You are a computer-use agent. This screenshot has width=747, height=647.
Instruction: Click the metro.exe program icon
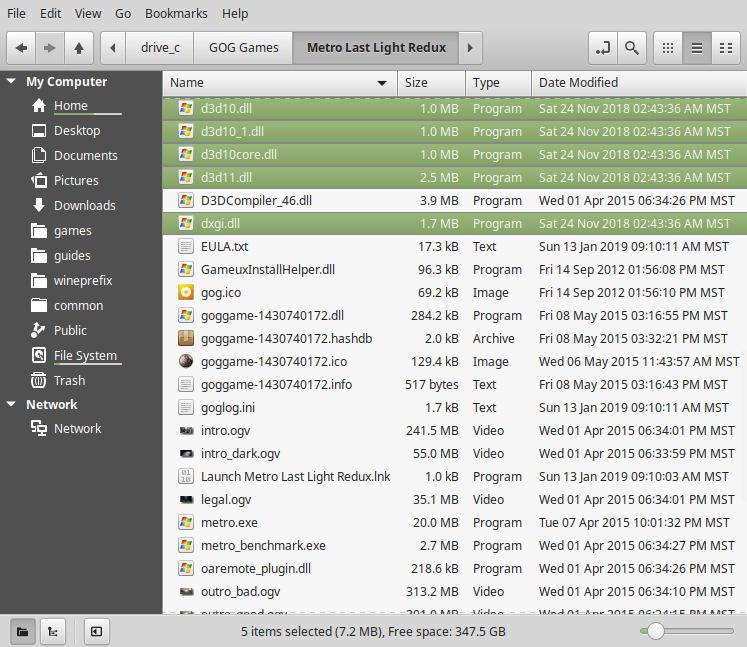pyautogui.click(x=186, y=523)
